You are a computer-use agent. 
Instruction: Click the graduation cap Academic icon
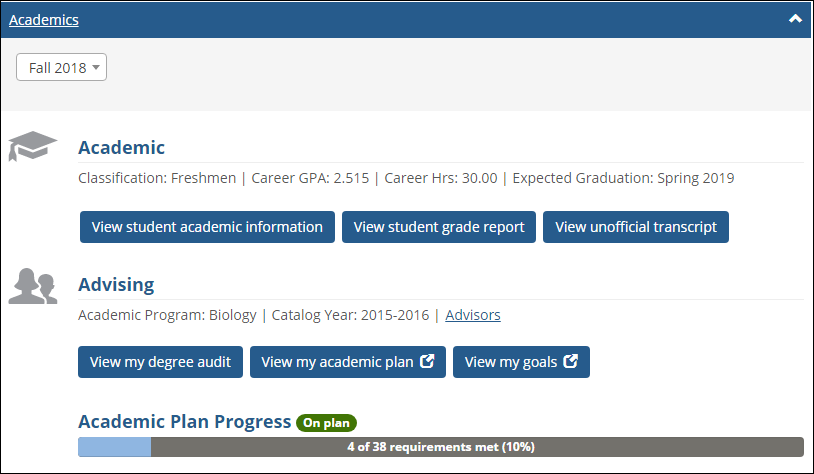point(33,146)
